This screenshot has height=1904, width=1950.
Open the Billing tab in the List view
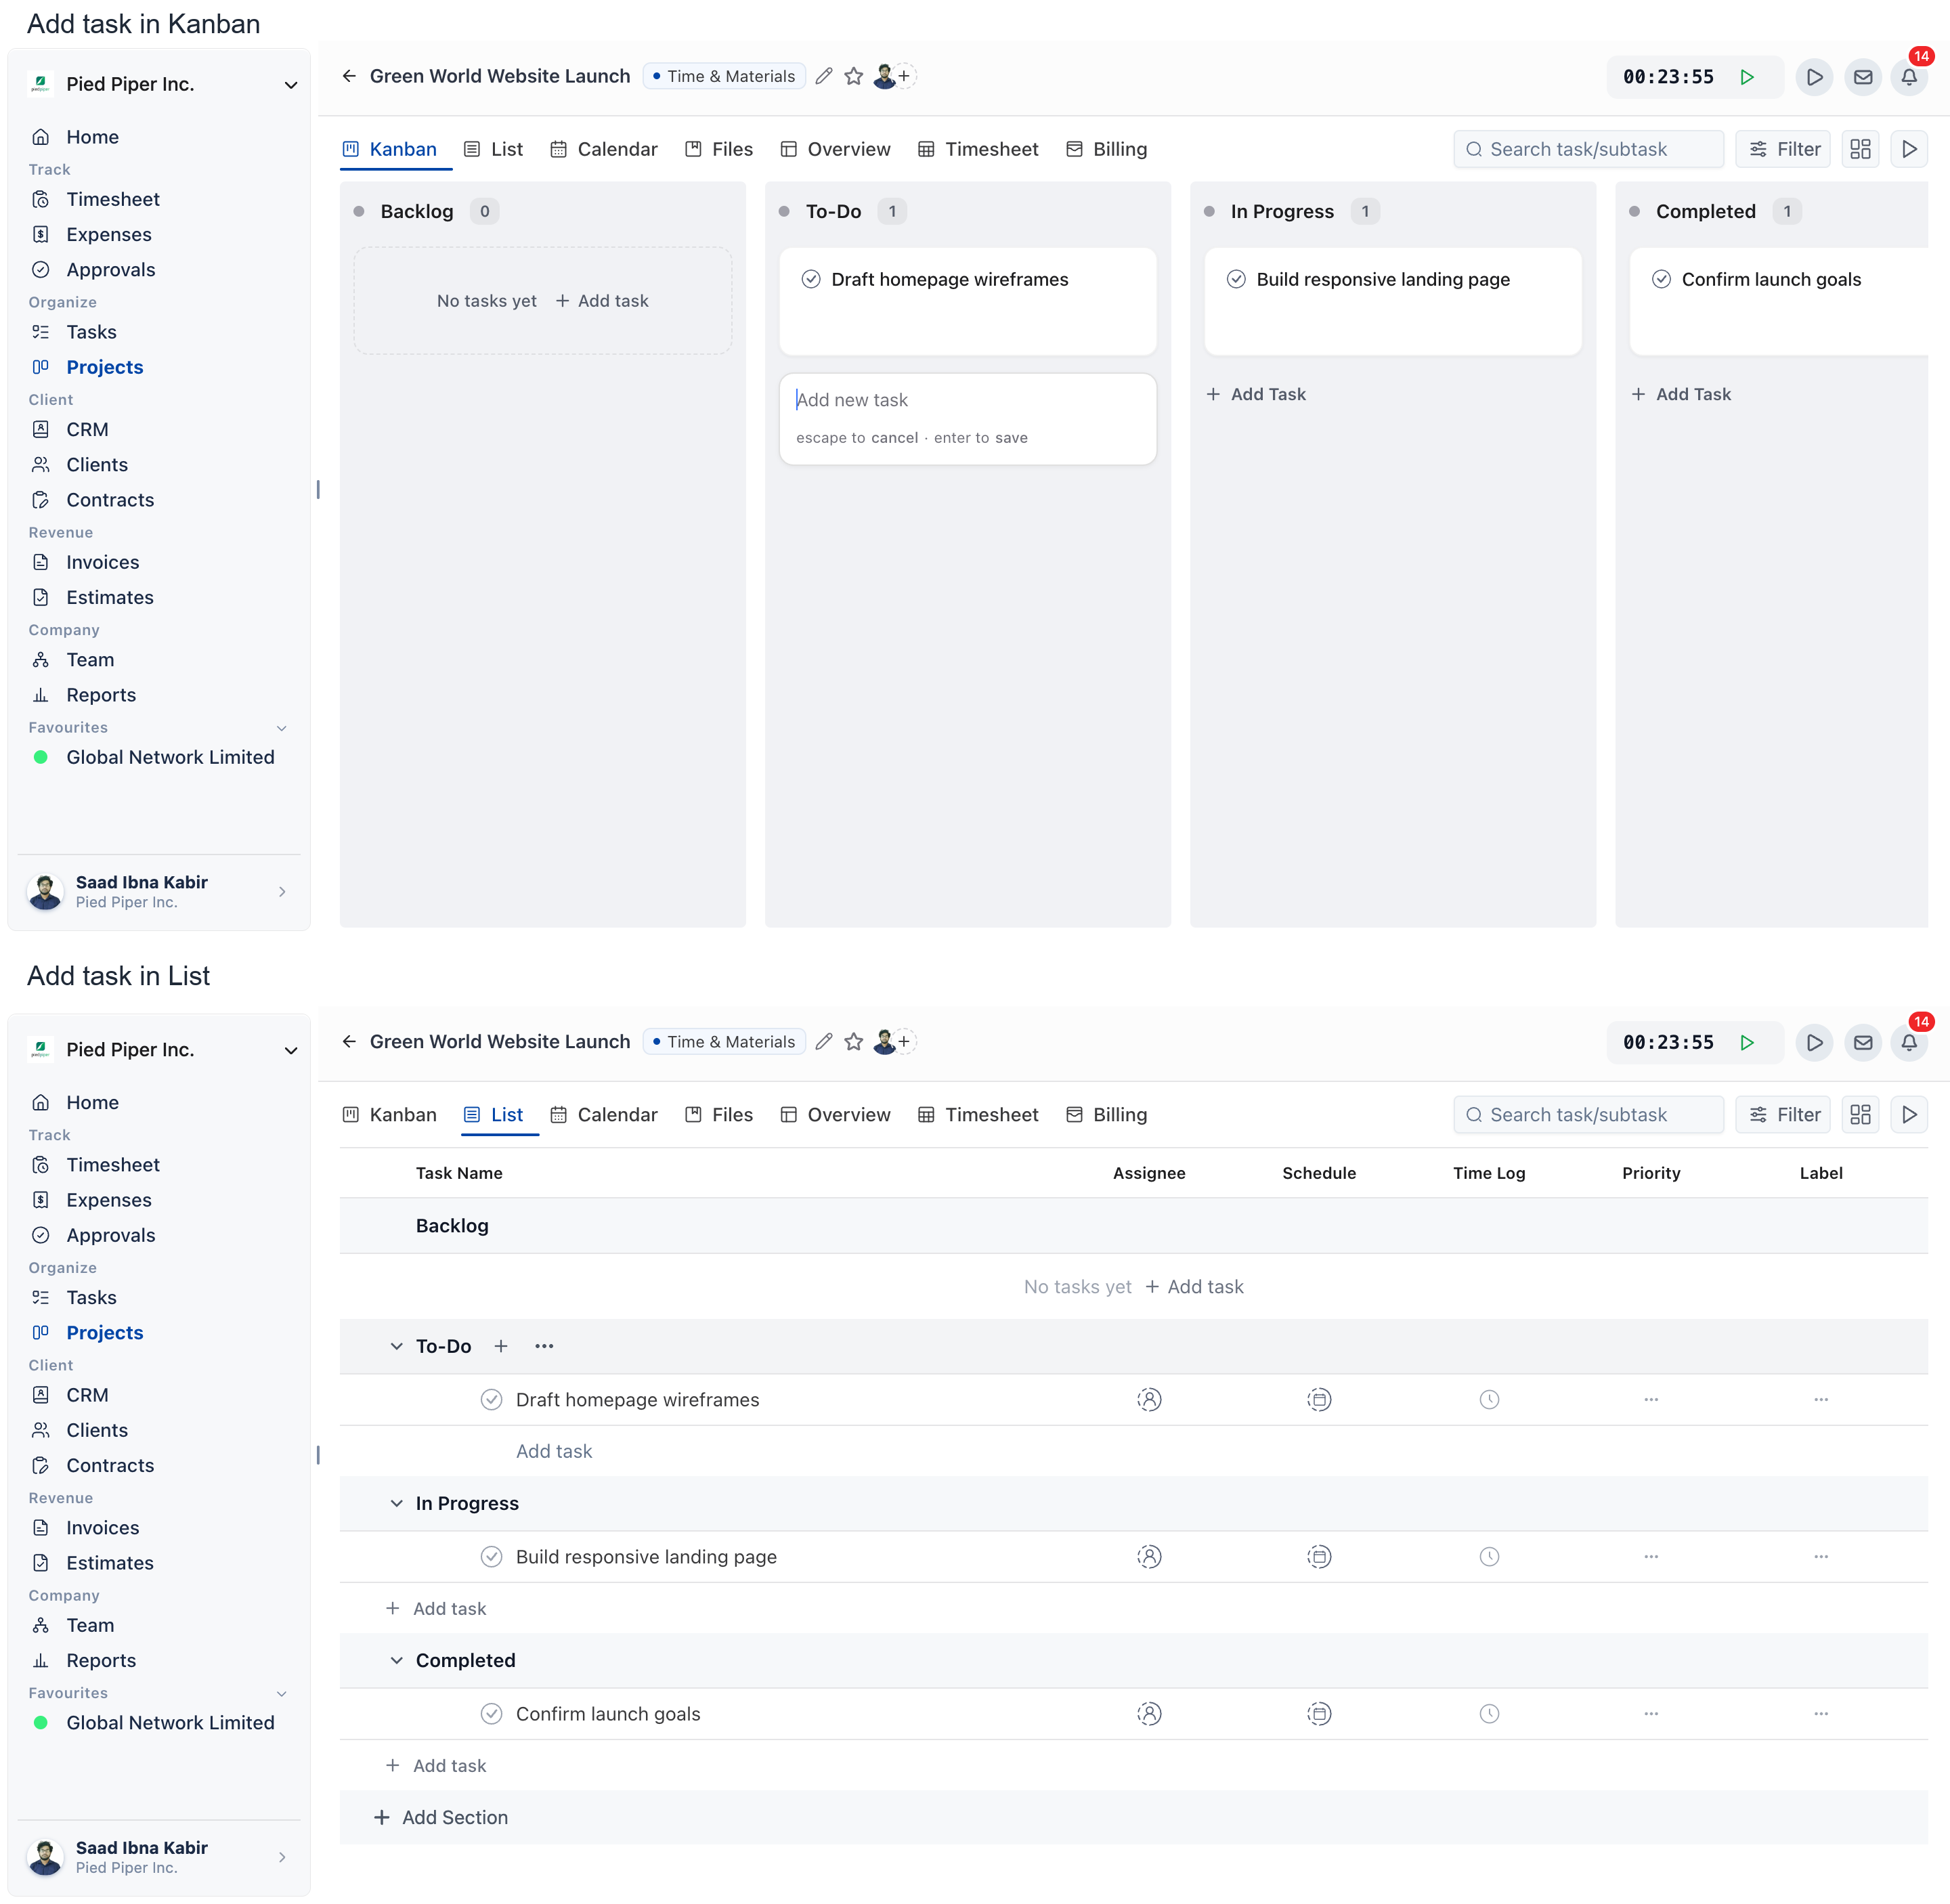tap(1107, 1115)
